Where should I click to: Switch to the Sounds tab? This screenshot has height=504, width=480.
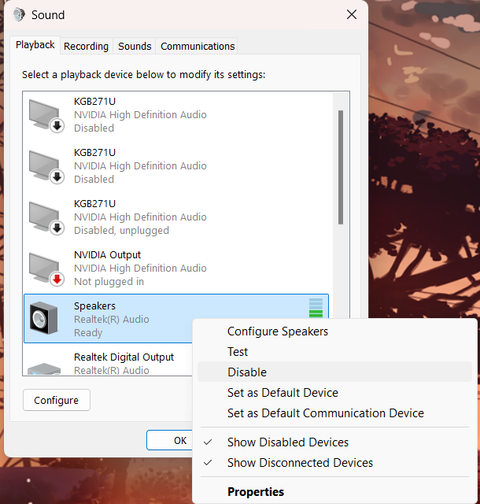point(134,46)
